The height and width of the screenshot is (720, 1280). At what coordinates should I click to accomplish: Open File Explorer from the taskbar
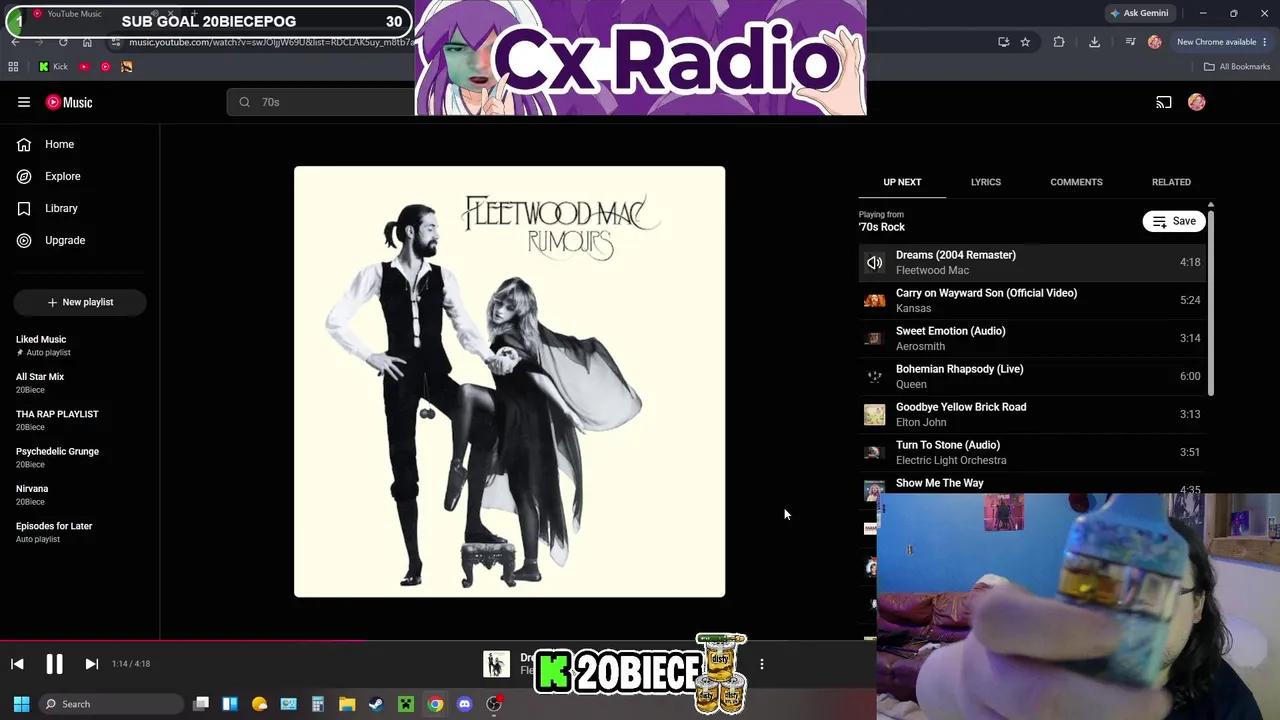click(347, 704)
